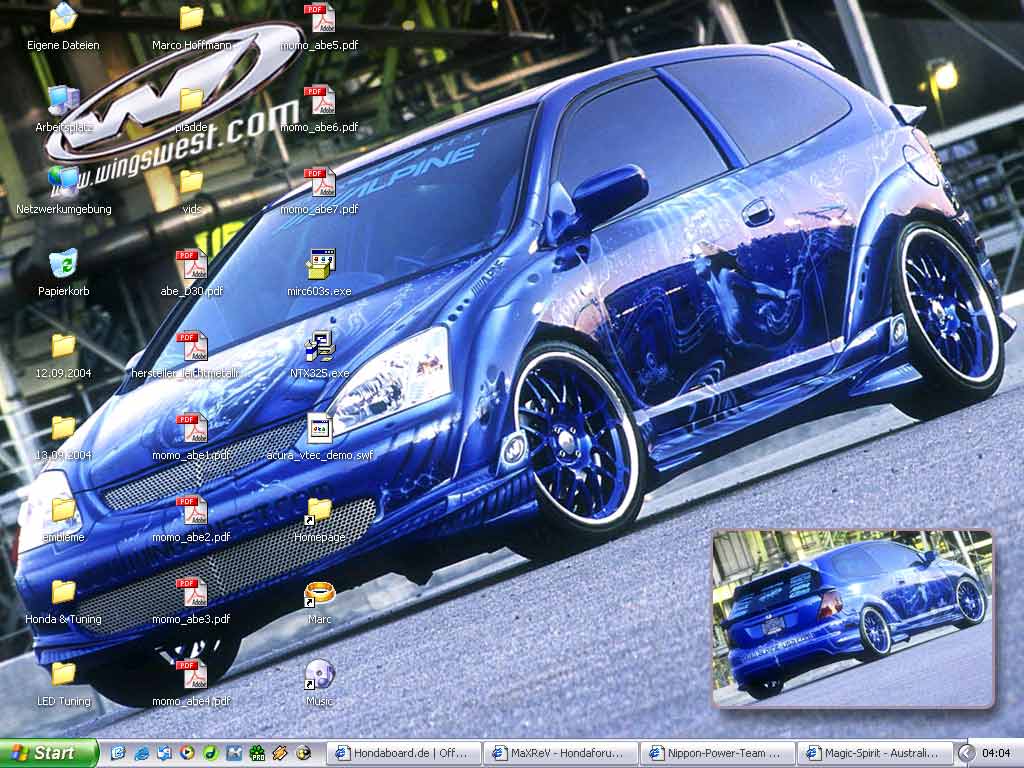Launch Internet Explorer from the quick launch bar

[141, 753]
